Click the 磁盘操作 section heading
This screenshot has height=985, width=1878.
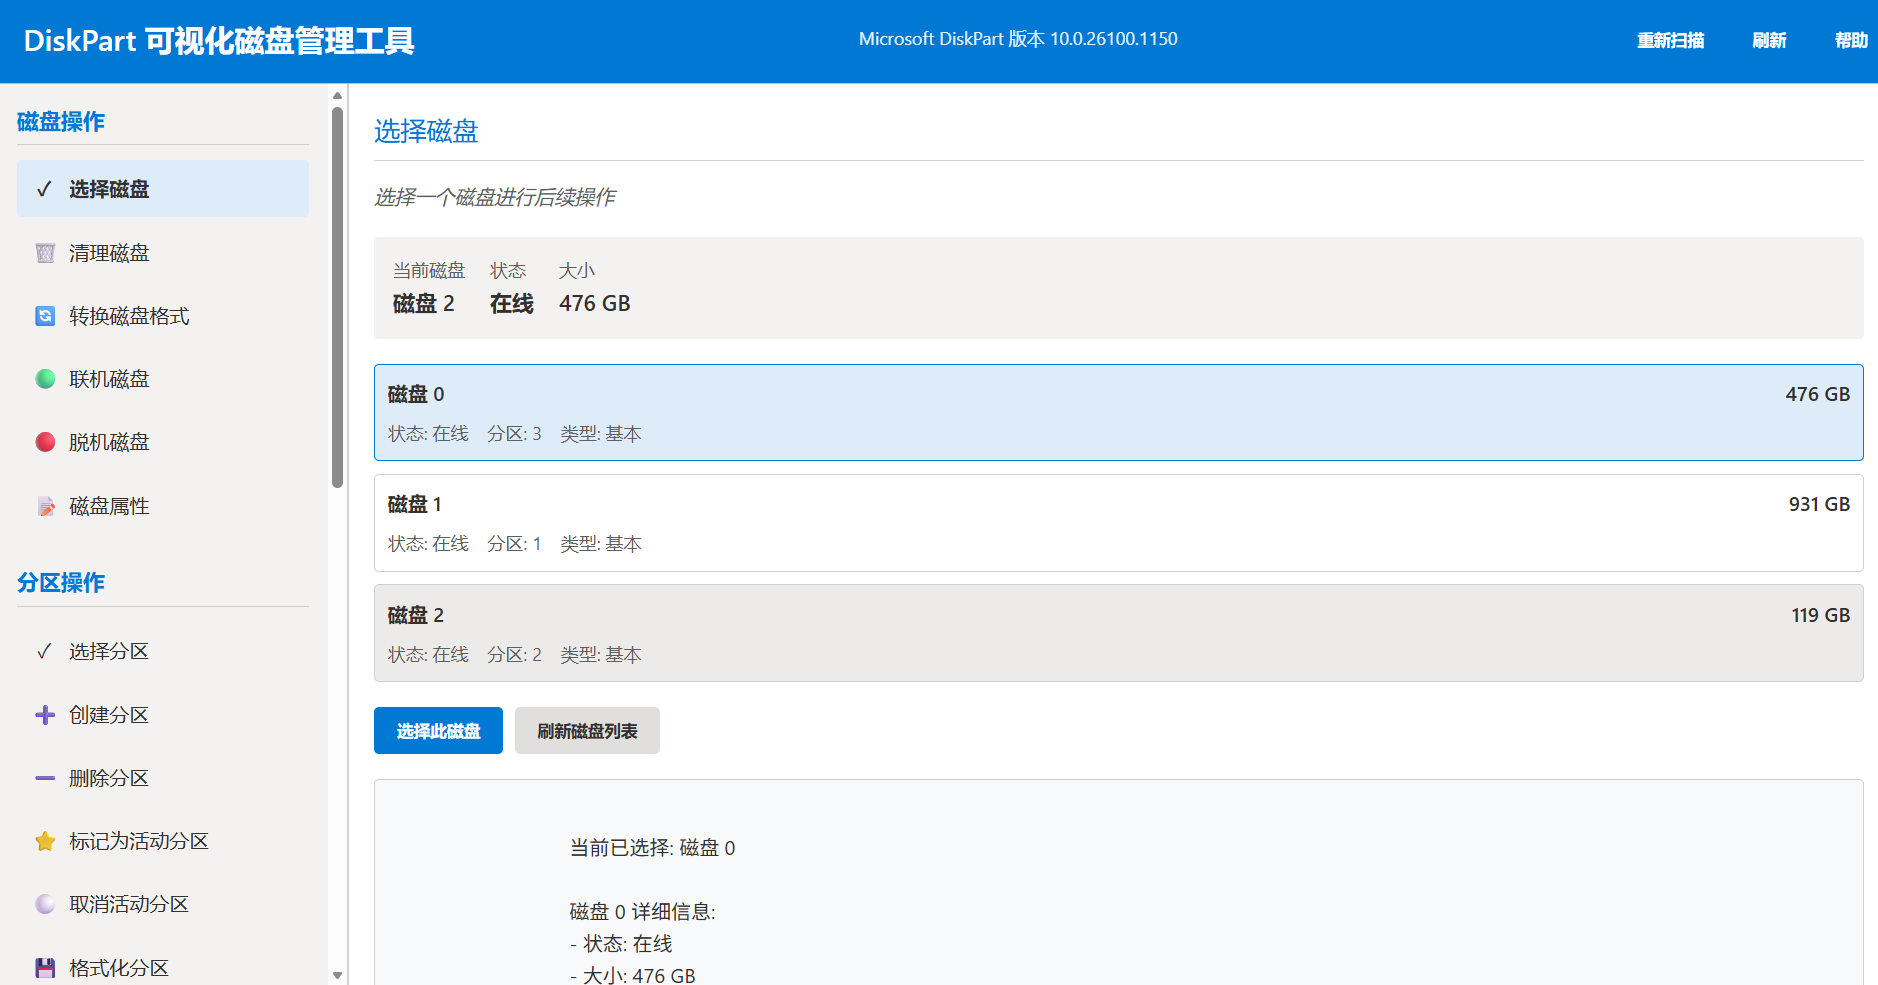tap(61, 122)
